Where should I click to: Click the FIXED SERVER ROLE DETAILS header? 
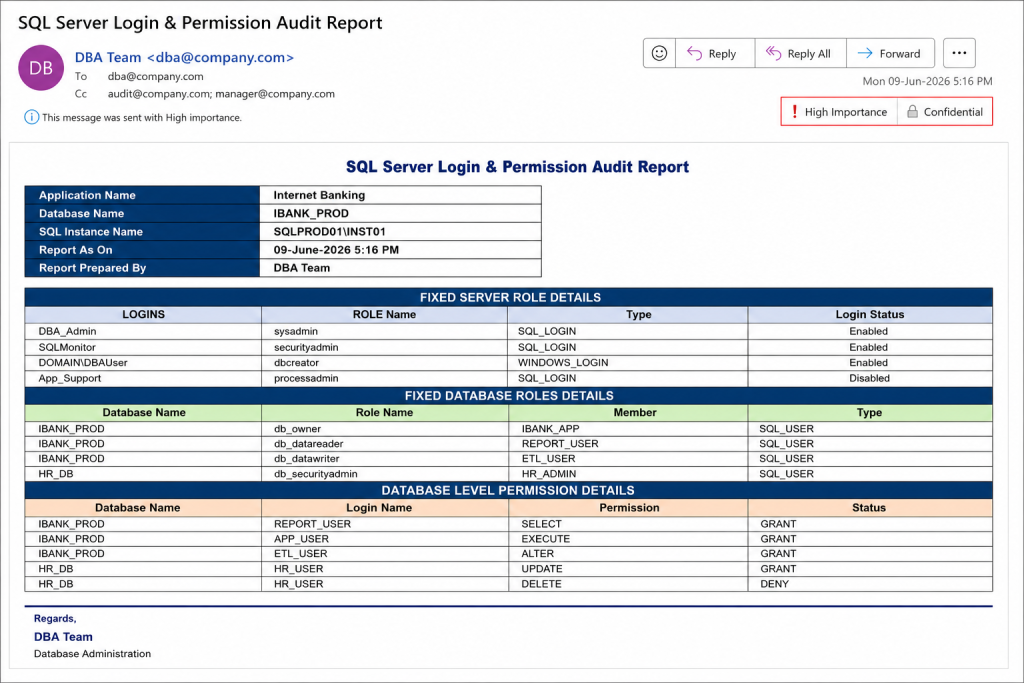tap(509, 297)
